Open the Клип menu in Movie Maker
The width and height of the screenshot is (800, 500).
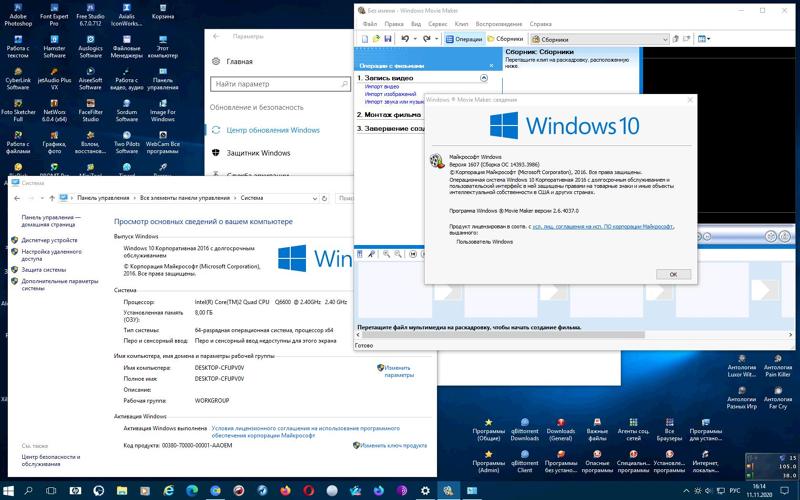pyautogui.click(x=461, y=24)
